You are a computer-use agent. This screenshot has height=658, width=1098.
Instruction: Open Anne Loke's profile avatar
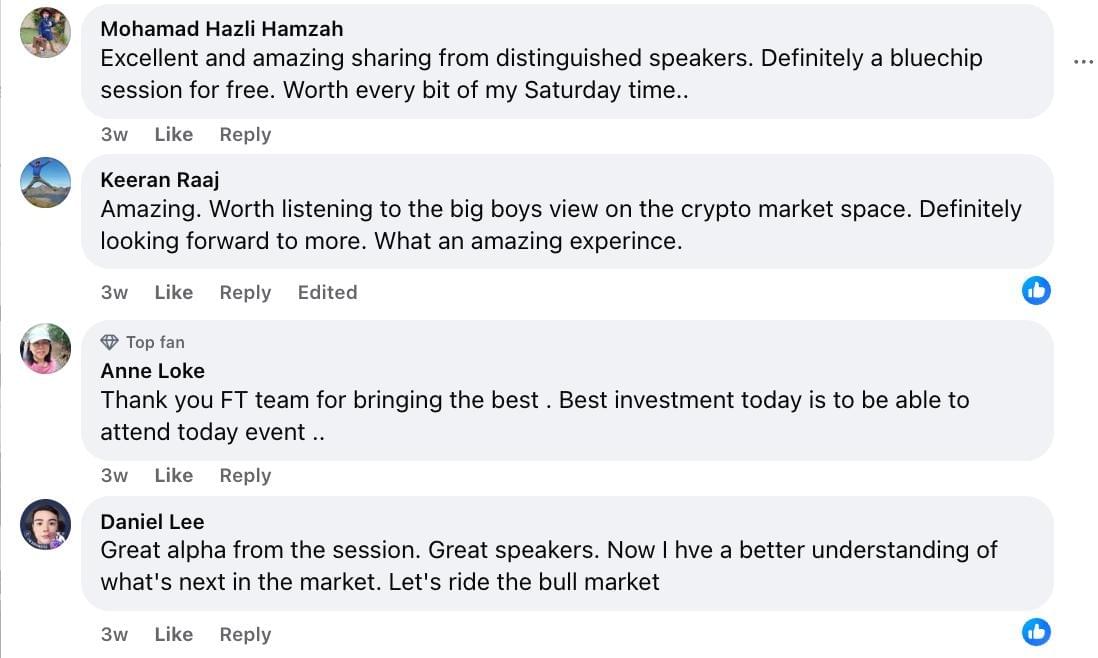46,349
